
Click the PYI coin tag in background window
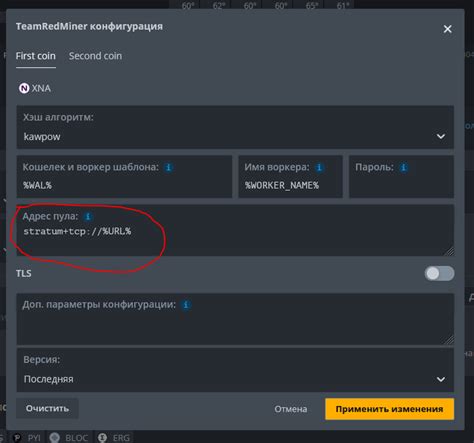(27, 438)
